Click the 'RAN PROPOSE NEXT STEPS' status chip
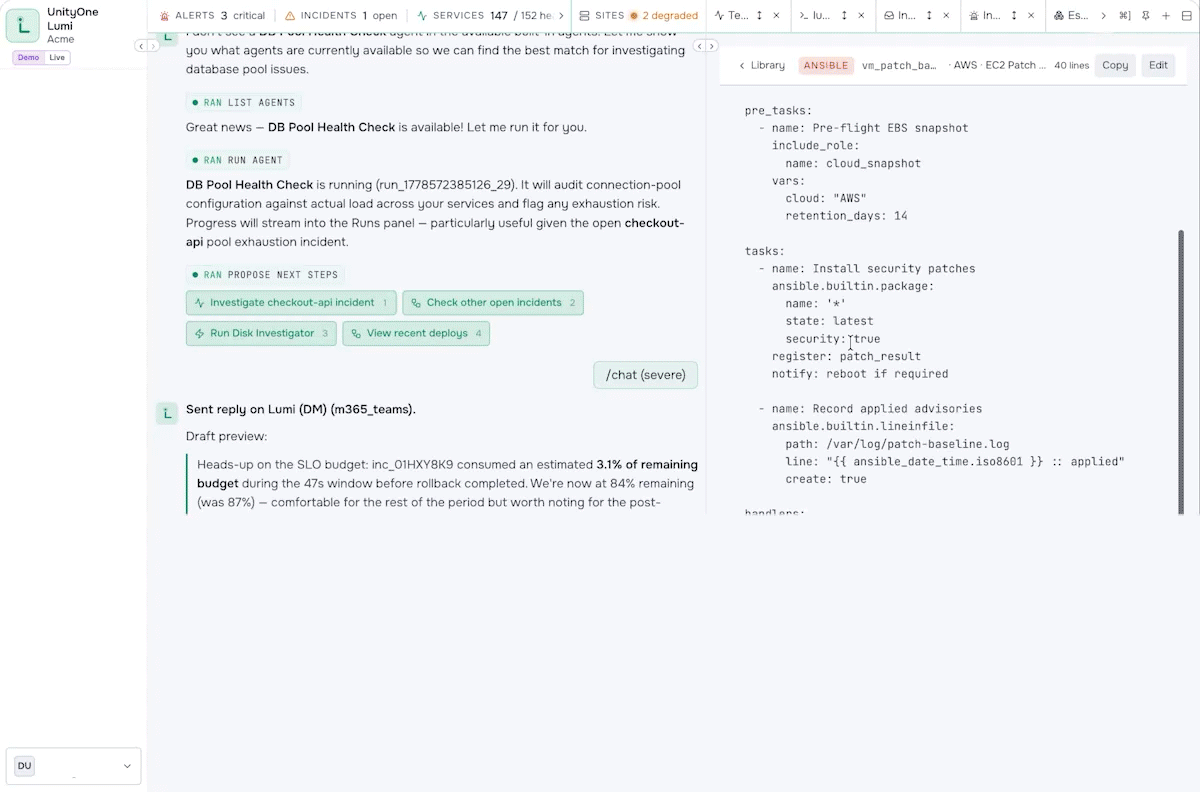This screenshot has height=792, width=1200. pos(265,275)
